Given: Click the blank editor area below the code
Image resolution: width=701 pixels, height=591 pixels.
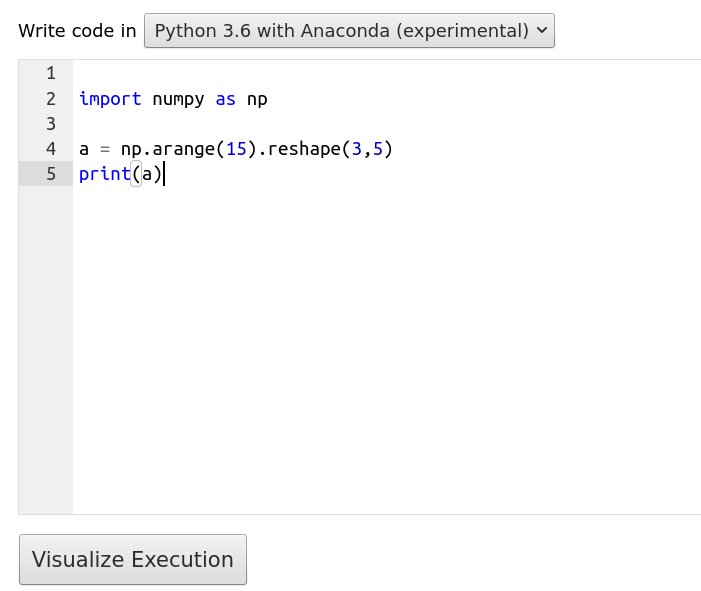Looking at the screenshot, I should (380, 350).
